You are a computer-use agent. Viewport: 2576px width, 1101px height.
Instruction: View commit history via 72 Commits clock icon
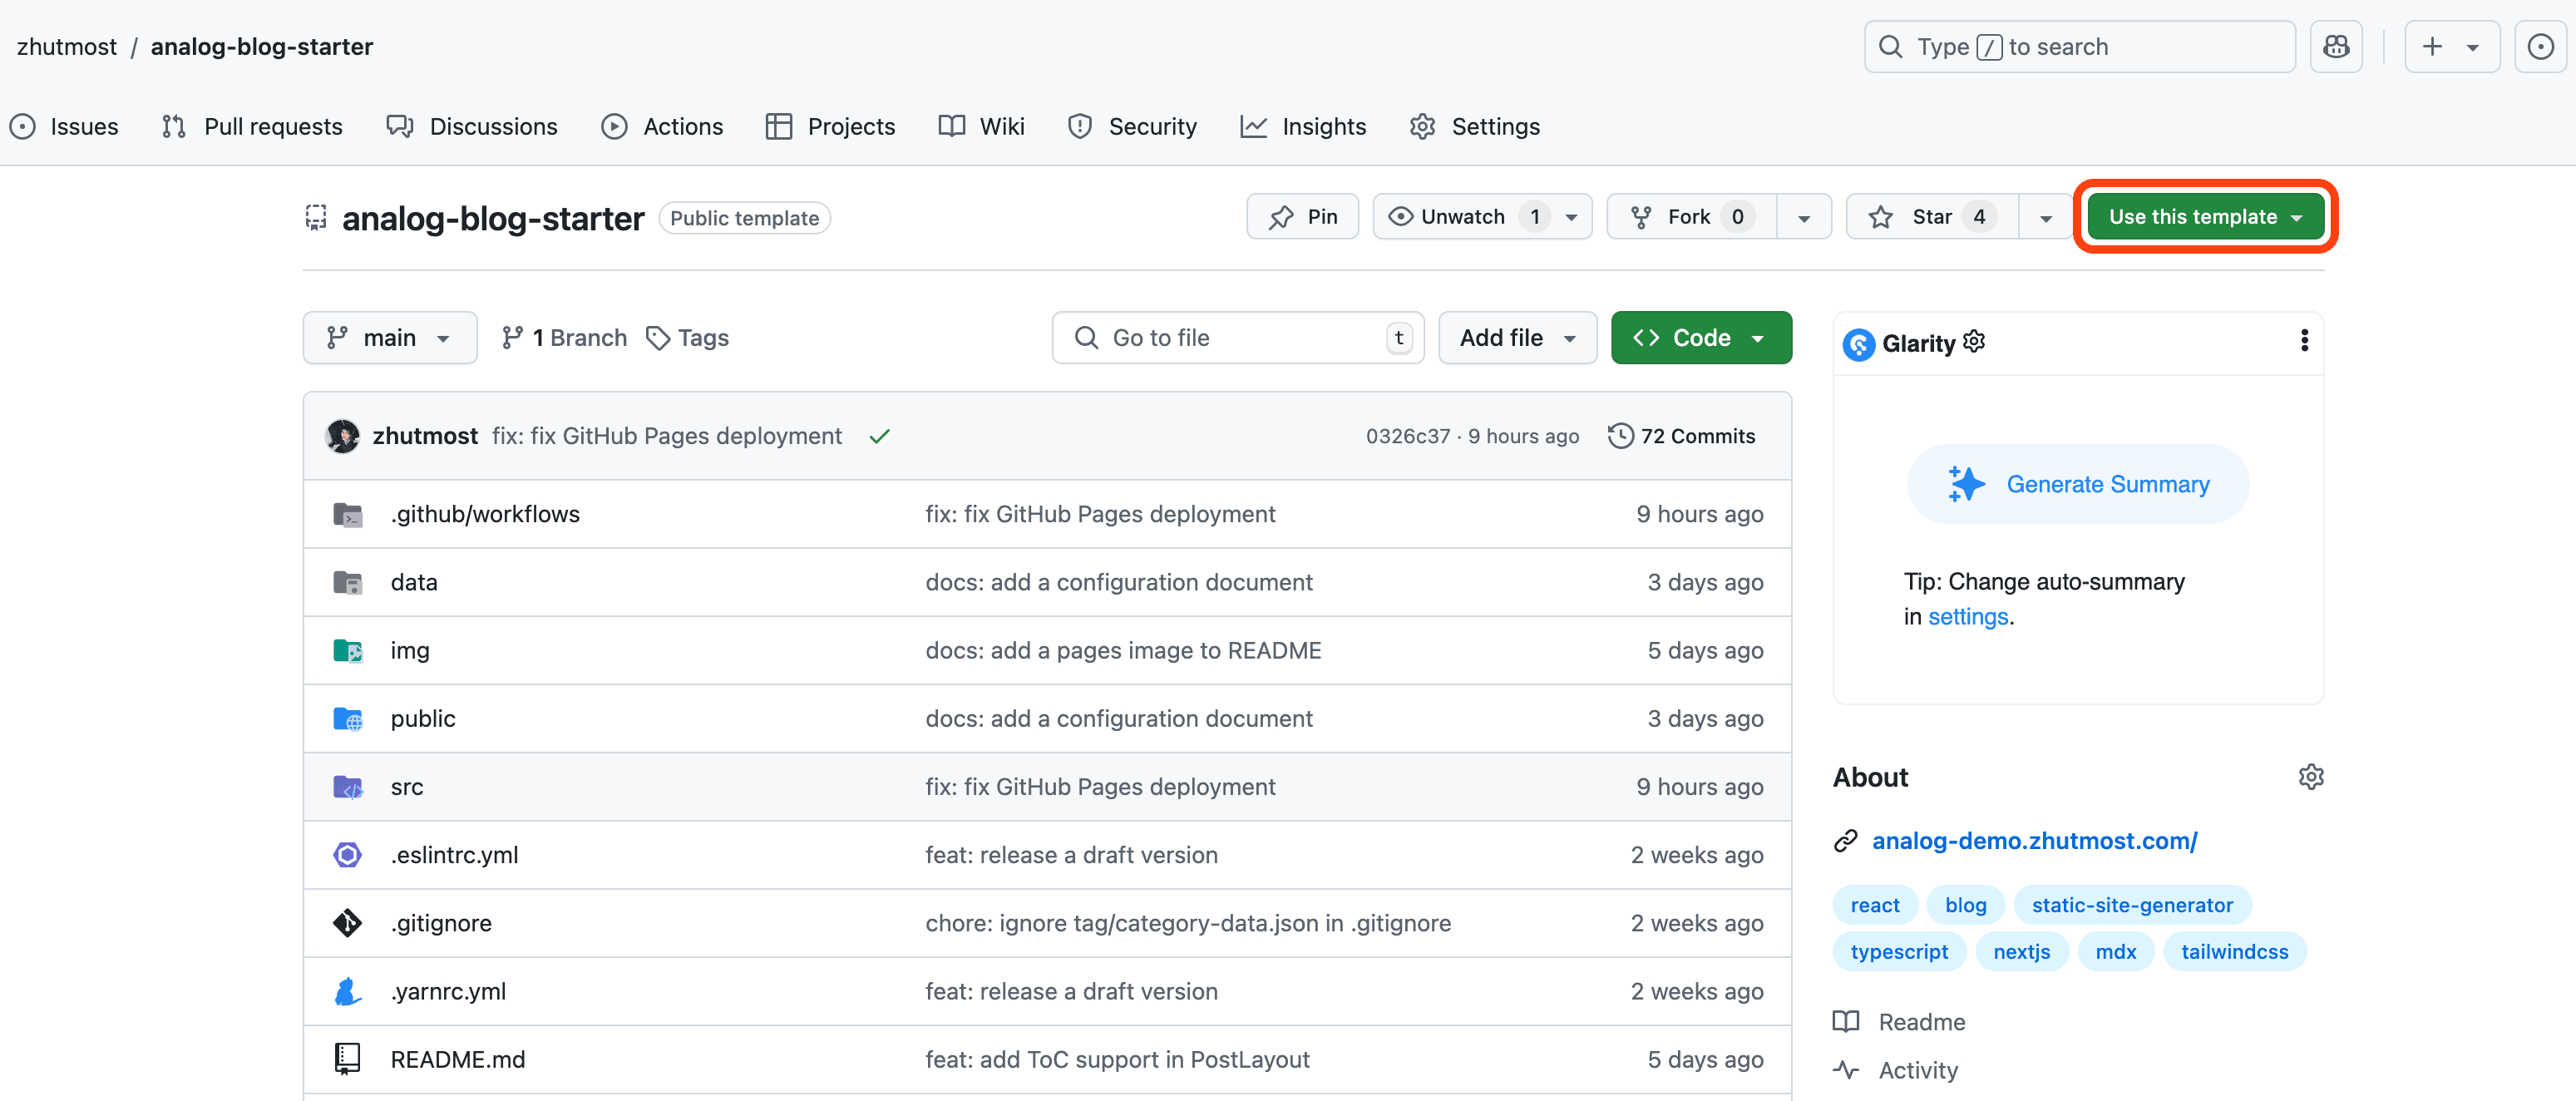pos(1621,435)
